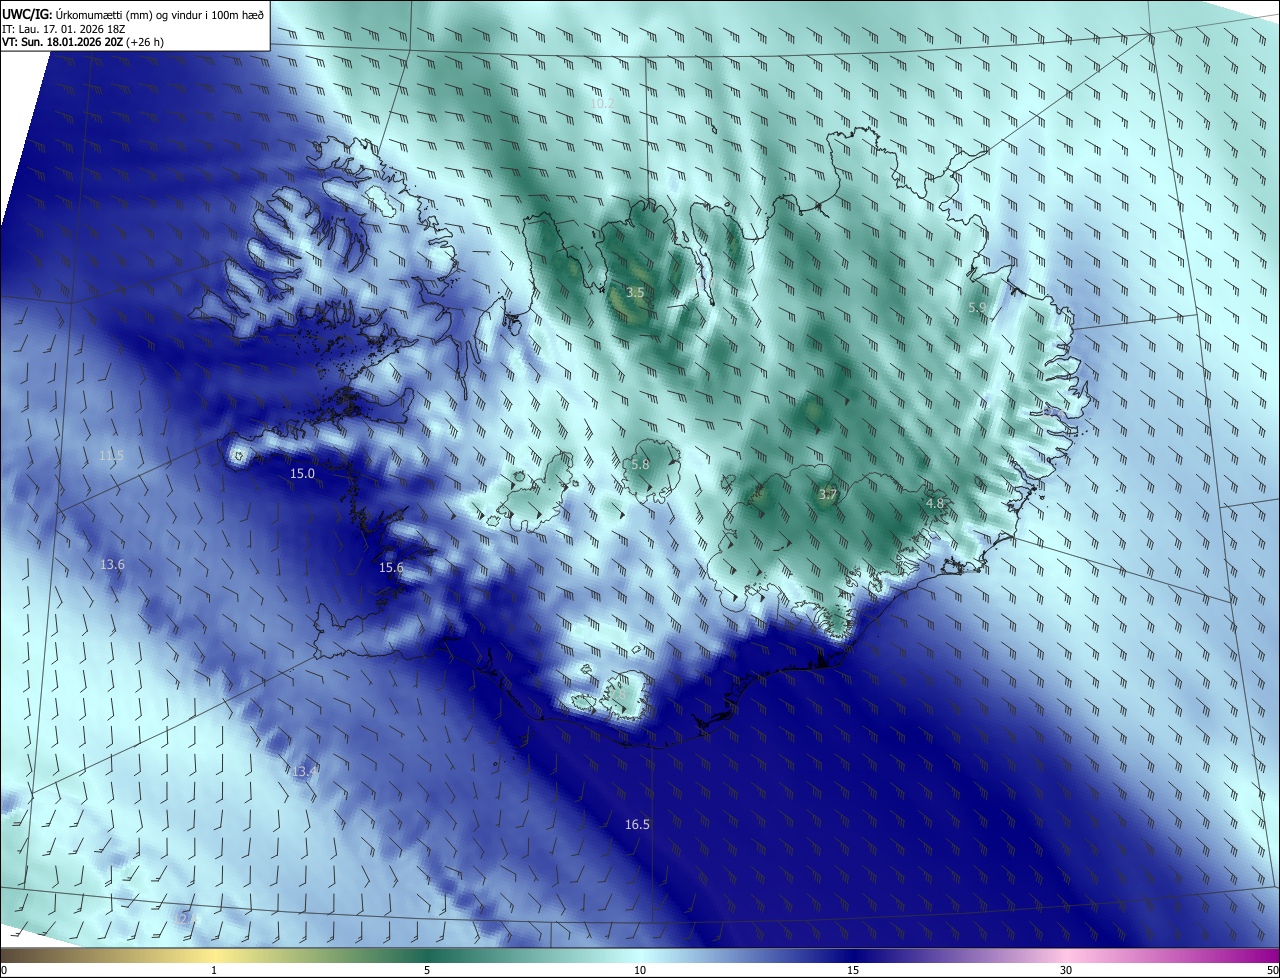The height and width of the screenshot is (978, 1280).
Task: Click the 3.7 value label on the map
Action: [828, 494]
